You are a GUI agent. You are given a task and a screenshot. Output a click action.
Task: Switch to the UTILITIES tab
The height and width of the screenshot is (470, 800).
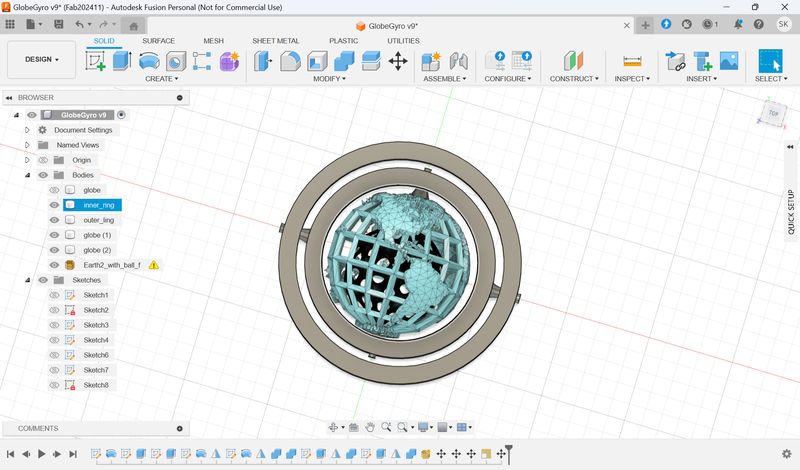coord(403,41)
